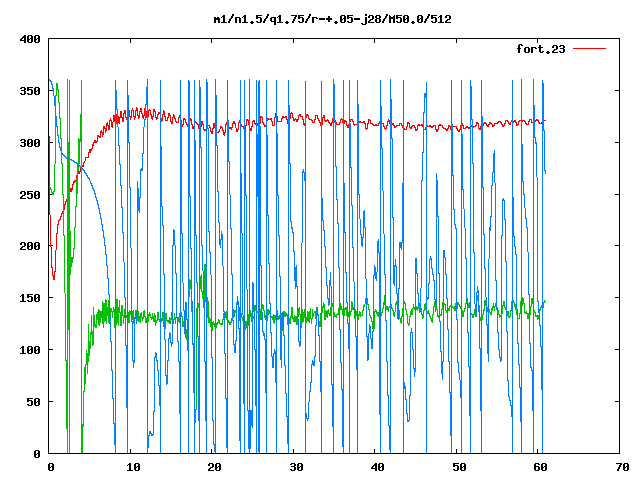Click y-axis label 250
Screen dimensions: 640x480
[30, 195]
